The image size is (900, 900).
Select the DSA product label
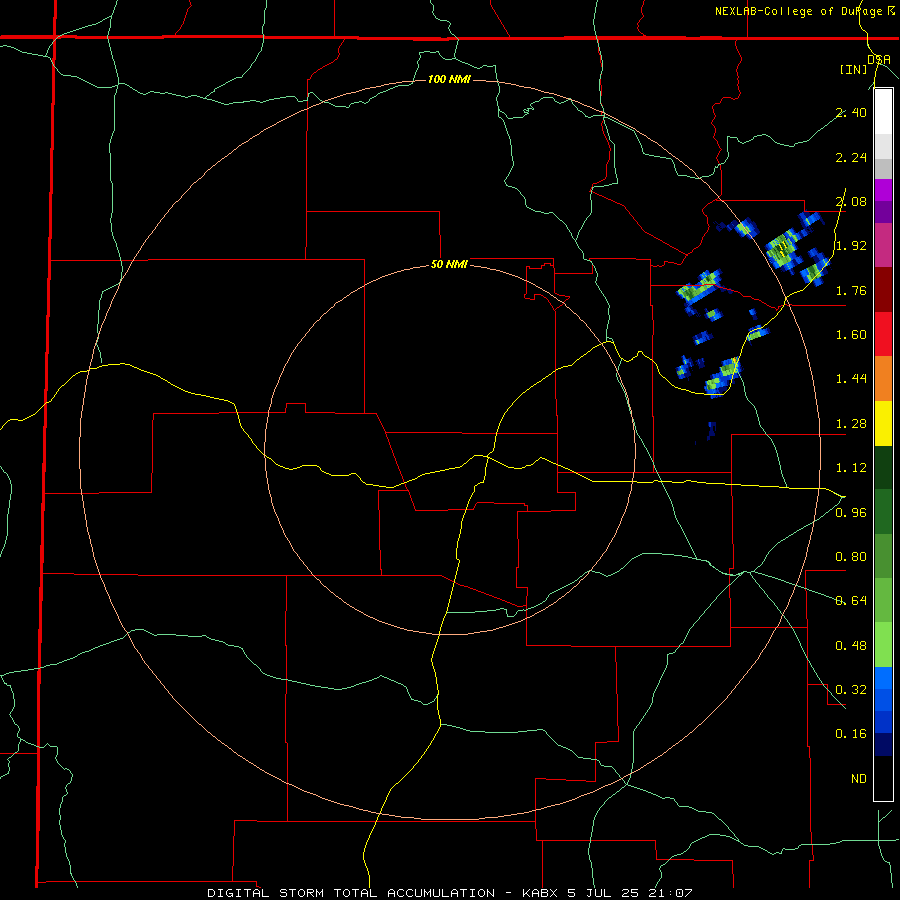click(879, 59)
